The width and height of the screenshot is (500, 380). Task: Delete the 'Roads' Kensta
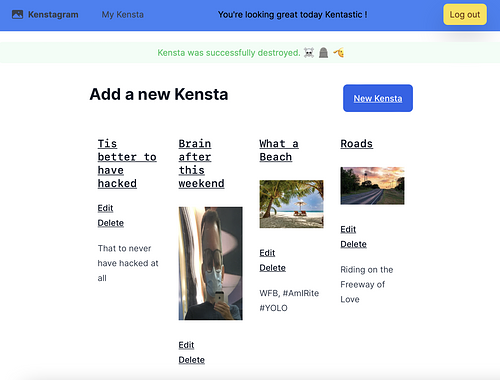tap(353, 244)
